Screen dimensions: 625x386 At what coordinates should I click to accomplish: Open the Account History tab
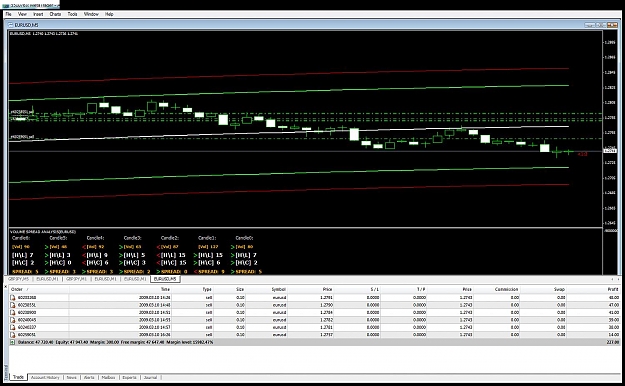point(45,377)
